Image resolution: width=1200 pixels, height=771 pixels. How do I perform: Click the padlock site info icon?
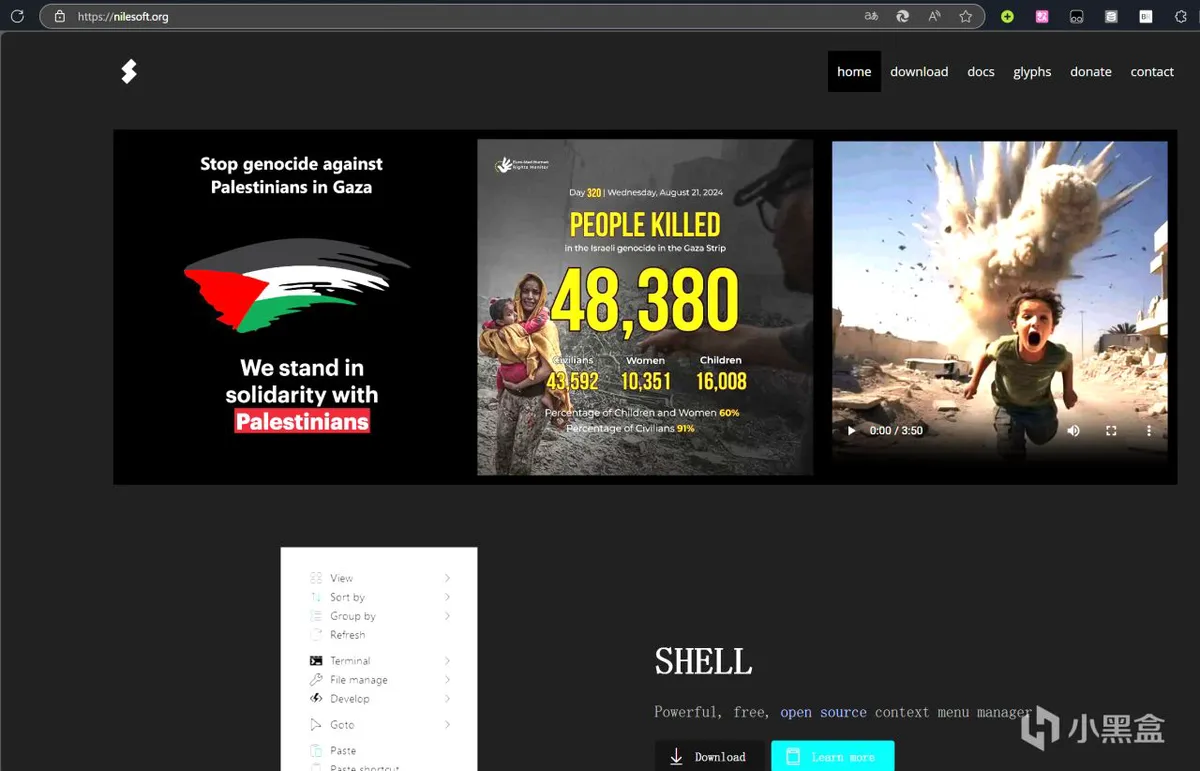coord(60,16)
